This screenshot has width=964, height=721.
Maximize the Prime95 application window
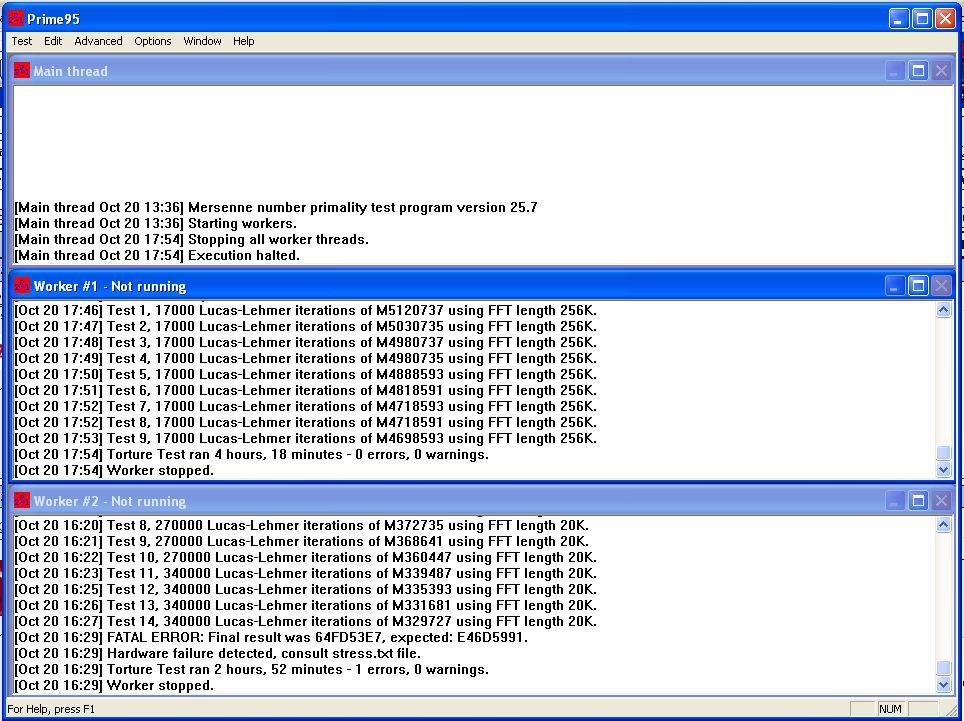[x=922, y=18]
